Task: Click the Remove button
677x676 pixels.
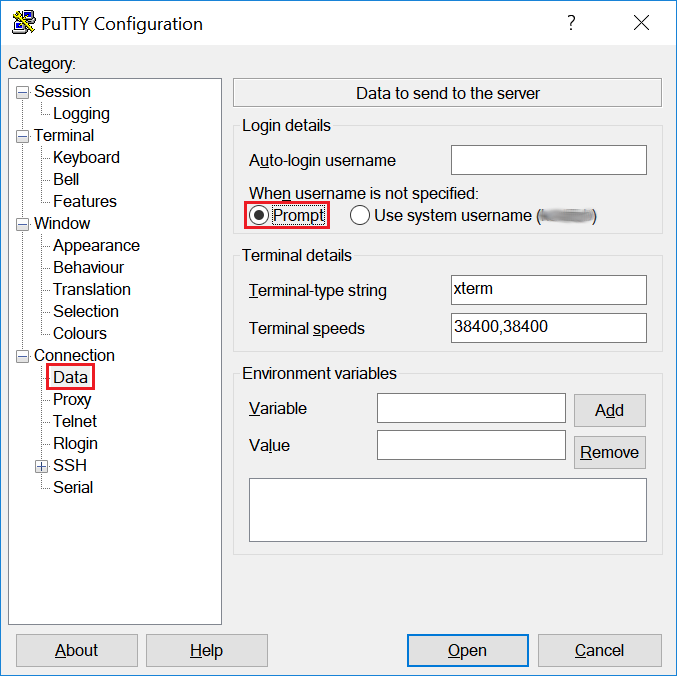Action: [x=609, y=452]
